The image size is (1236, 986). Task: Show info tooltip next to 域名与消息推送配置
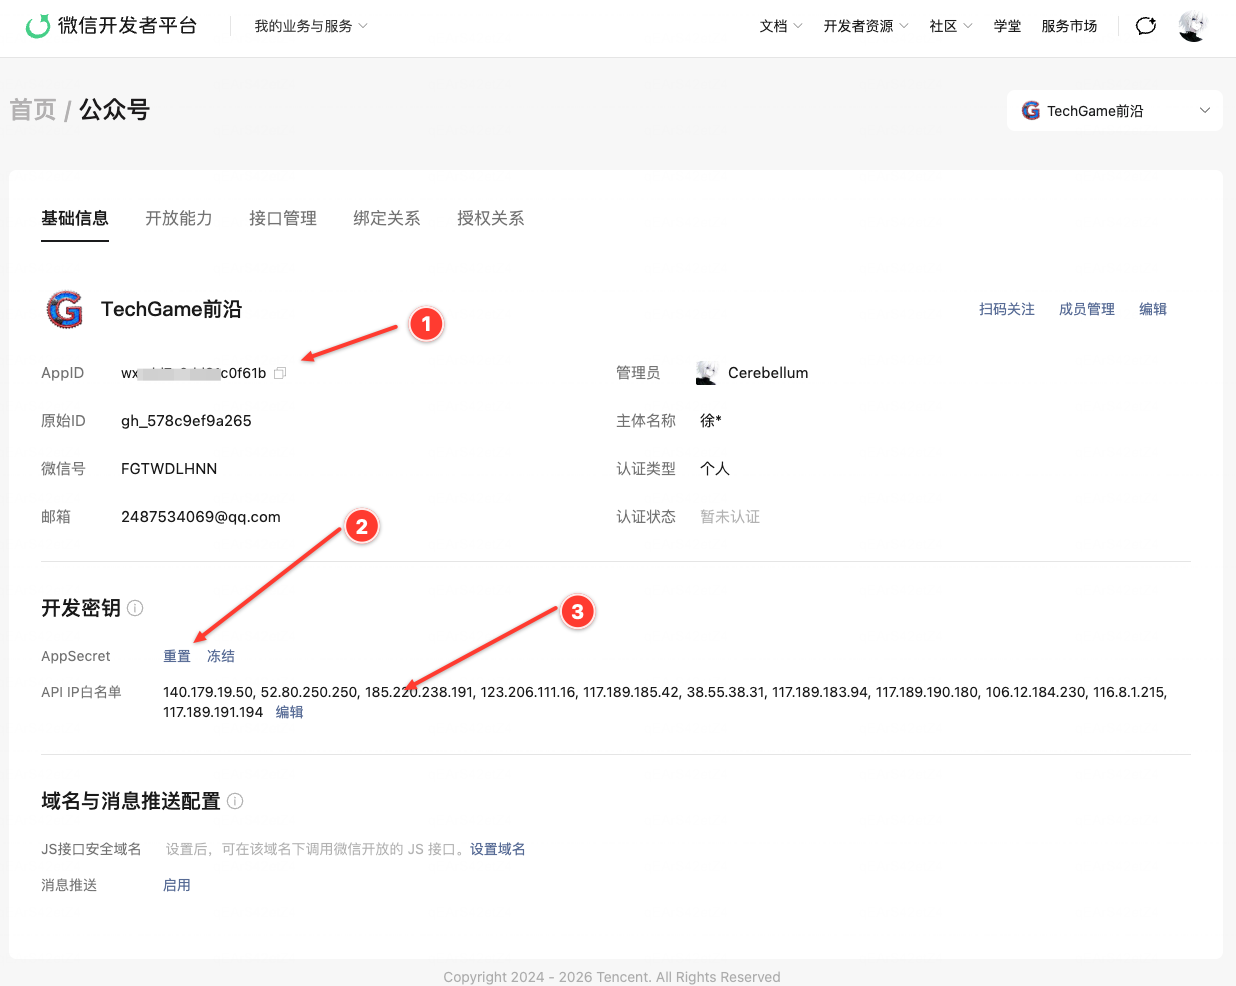point(235,801)
